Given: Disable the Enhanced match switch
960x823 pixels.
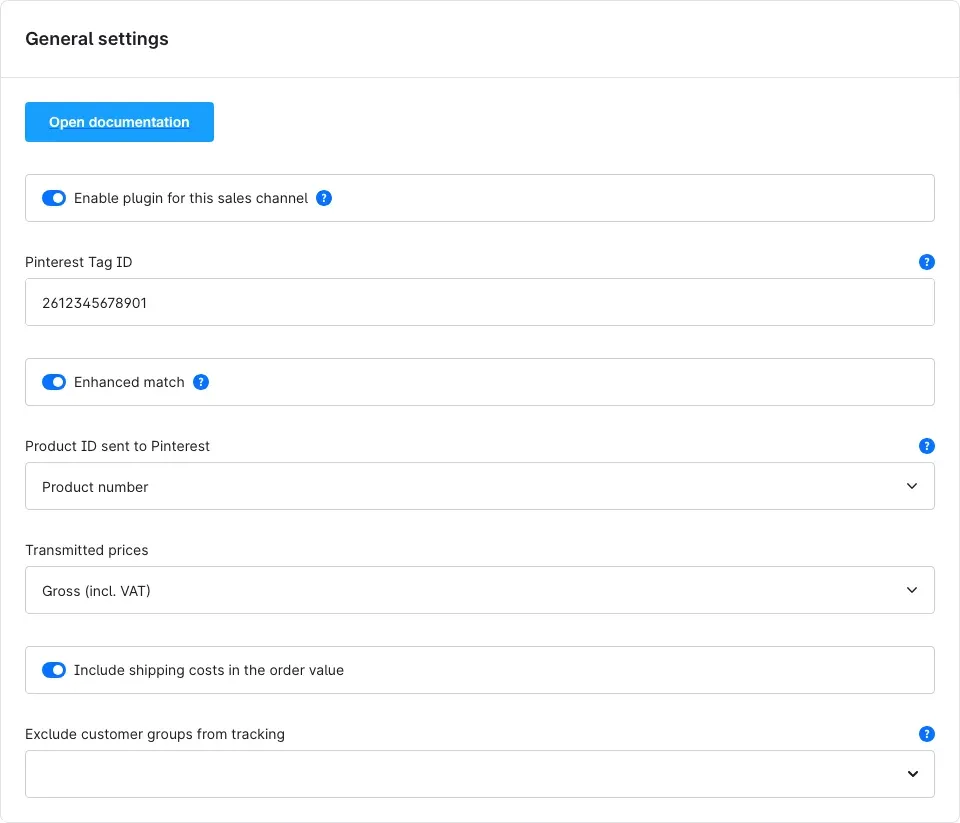Looking at the screenshot, I should [54, 382].
